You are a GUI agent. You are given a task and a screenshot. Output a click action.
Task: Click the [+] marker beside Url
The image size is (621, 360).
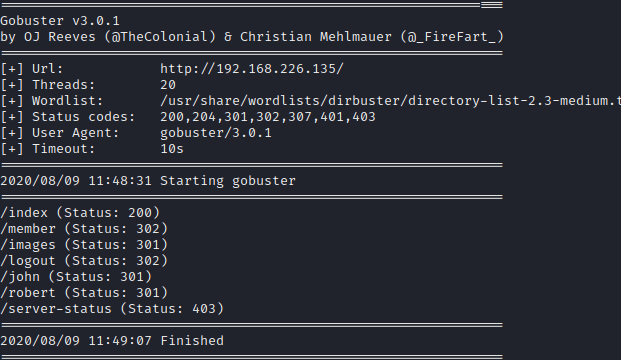(x=12, y=69)
